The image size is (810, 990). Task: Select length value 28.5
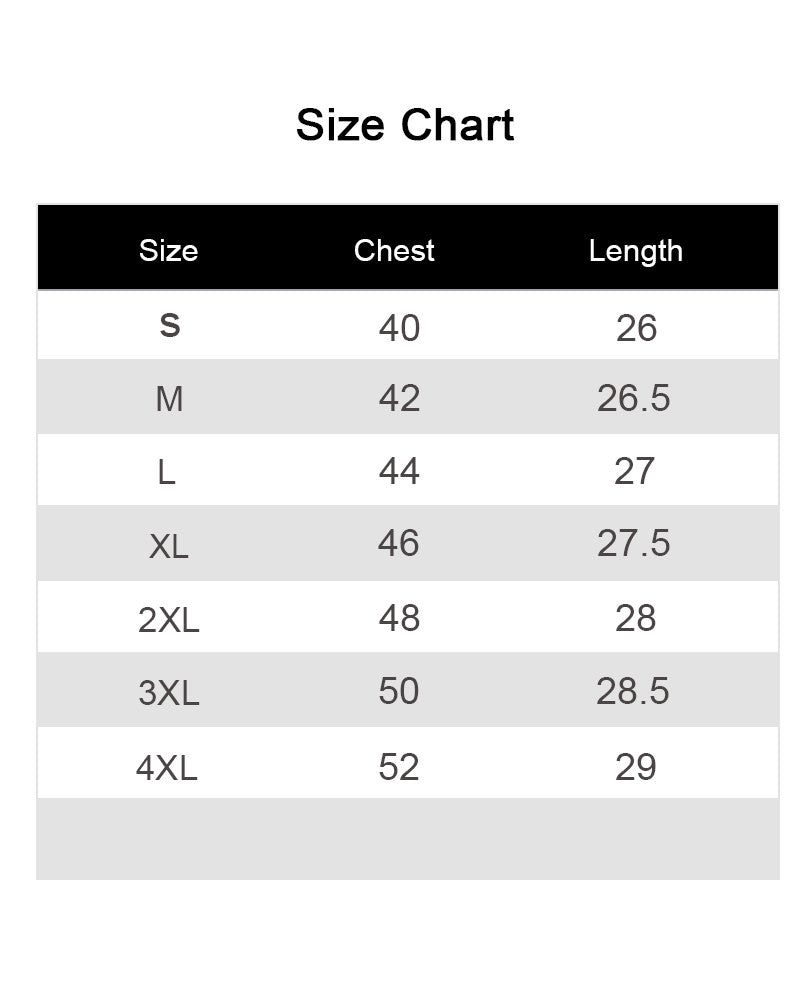(633, 691)
